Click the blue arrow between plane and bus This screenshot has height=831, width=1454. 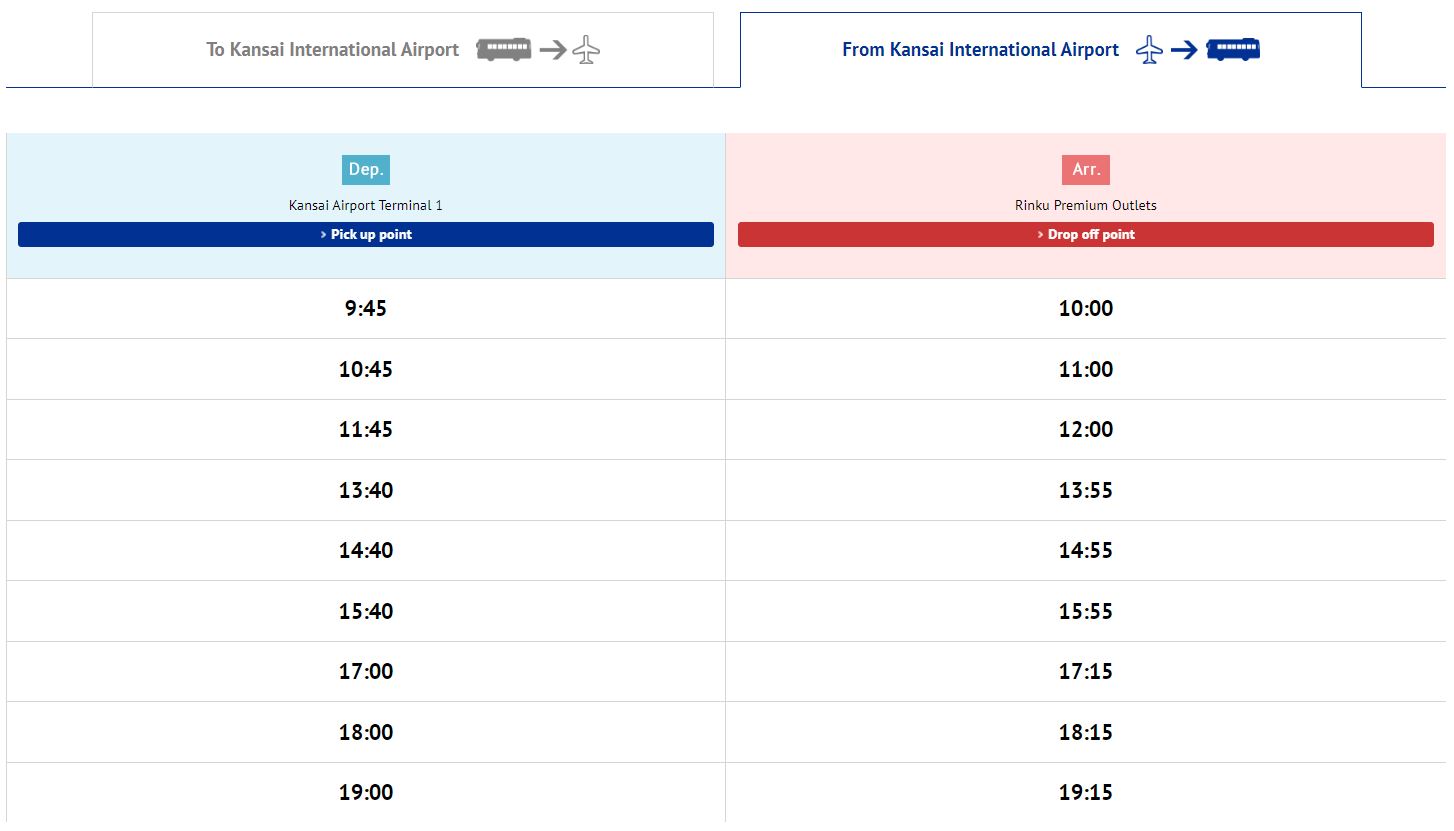click(x=1185, y=50)
